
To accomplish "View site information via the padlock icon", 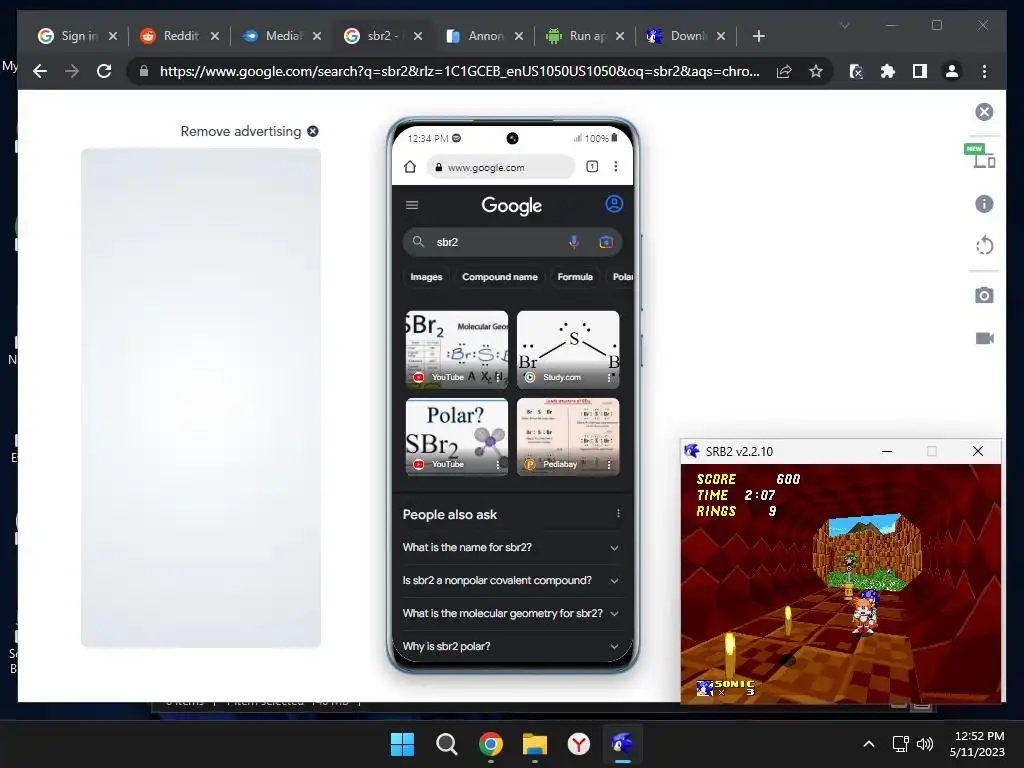I will [x=144, y=71].
